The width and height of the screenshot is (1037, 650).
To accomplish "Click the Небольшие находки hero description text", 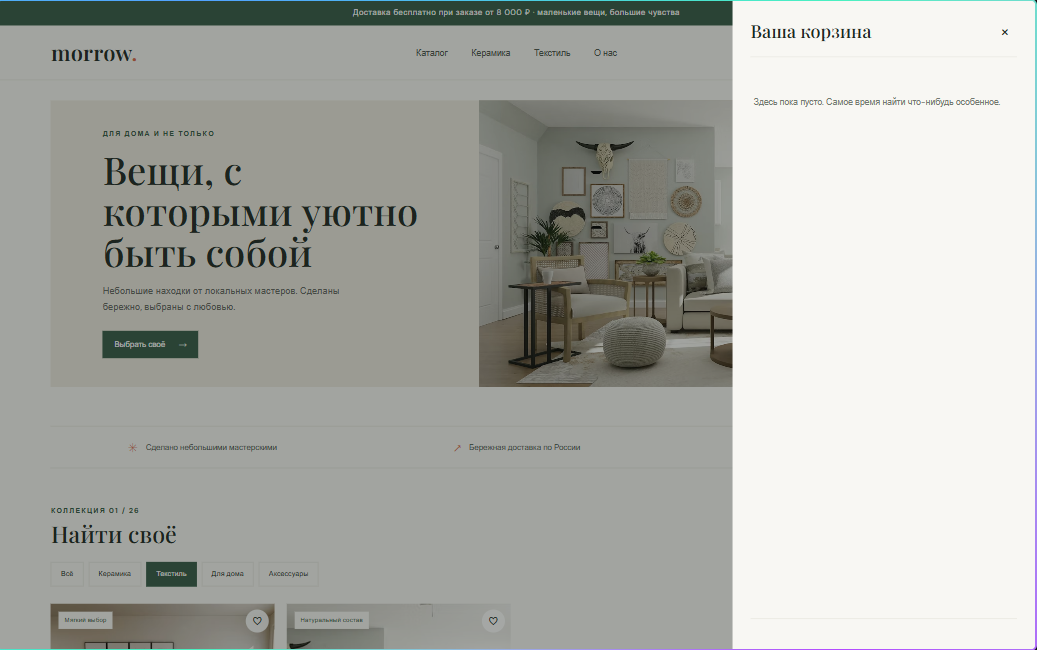I will point(221,299).
